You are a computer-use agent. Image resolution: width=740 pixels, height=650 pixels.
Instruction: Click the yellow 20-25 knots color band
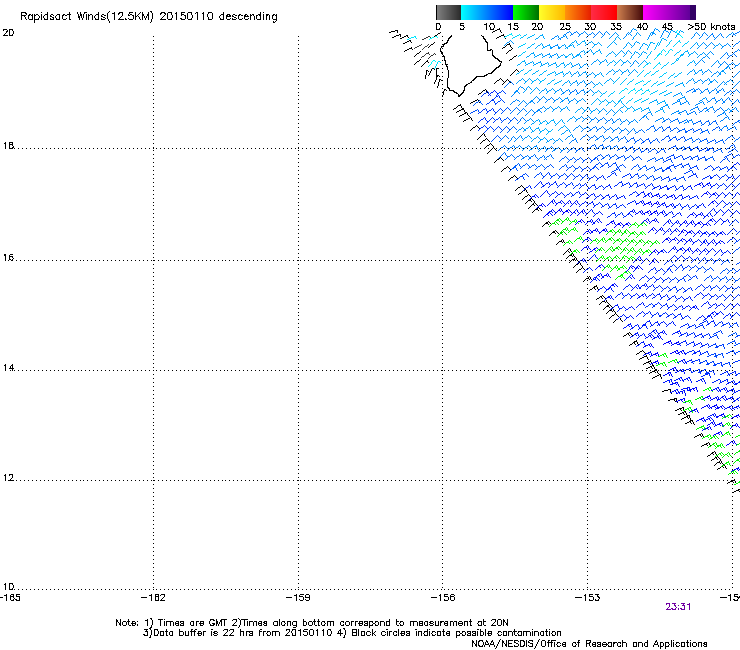(x=552, y=12)
